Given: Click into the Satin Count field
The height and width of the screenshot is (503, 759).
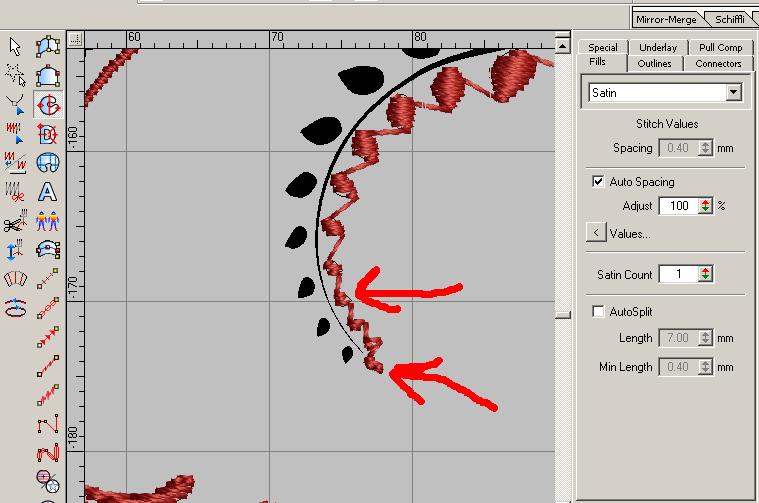Looking at the screenshot, I should pyautogui.click(x=679, y=274).
